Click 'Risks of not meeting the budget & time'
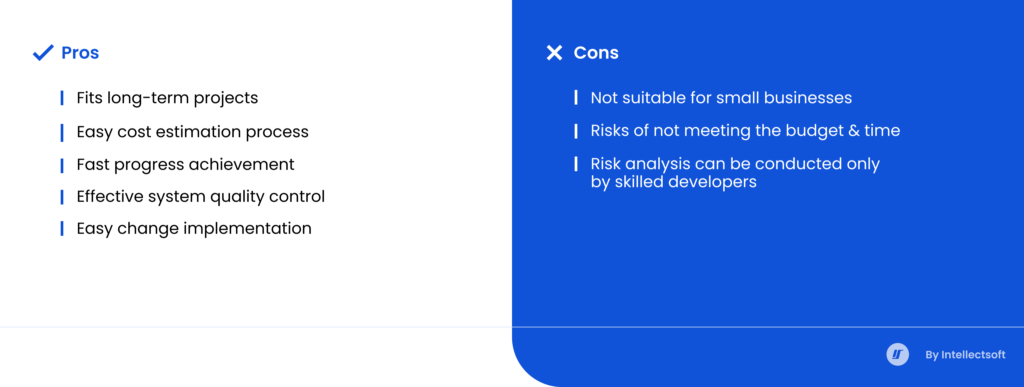The width and height of the screenshot is (1024, 387). (x=745, y=131)
